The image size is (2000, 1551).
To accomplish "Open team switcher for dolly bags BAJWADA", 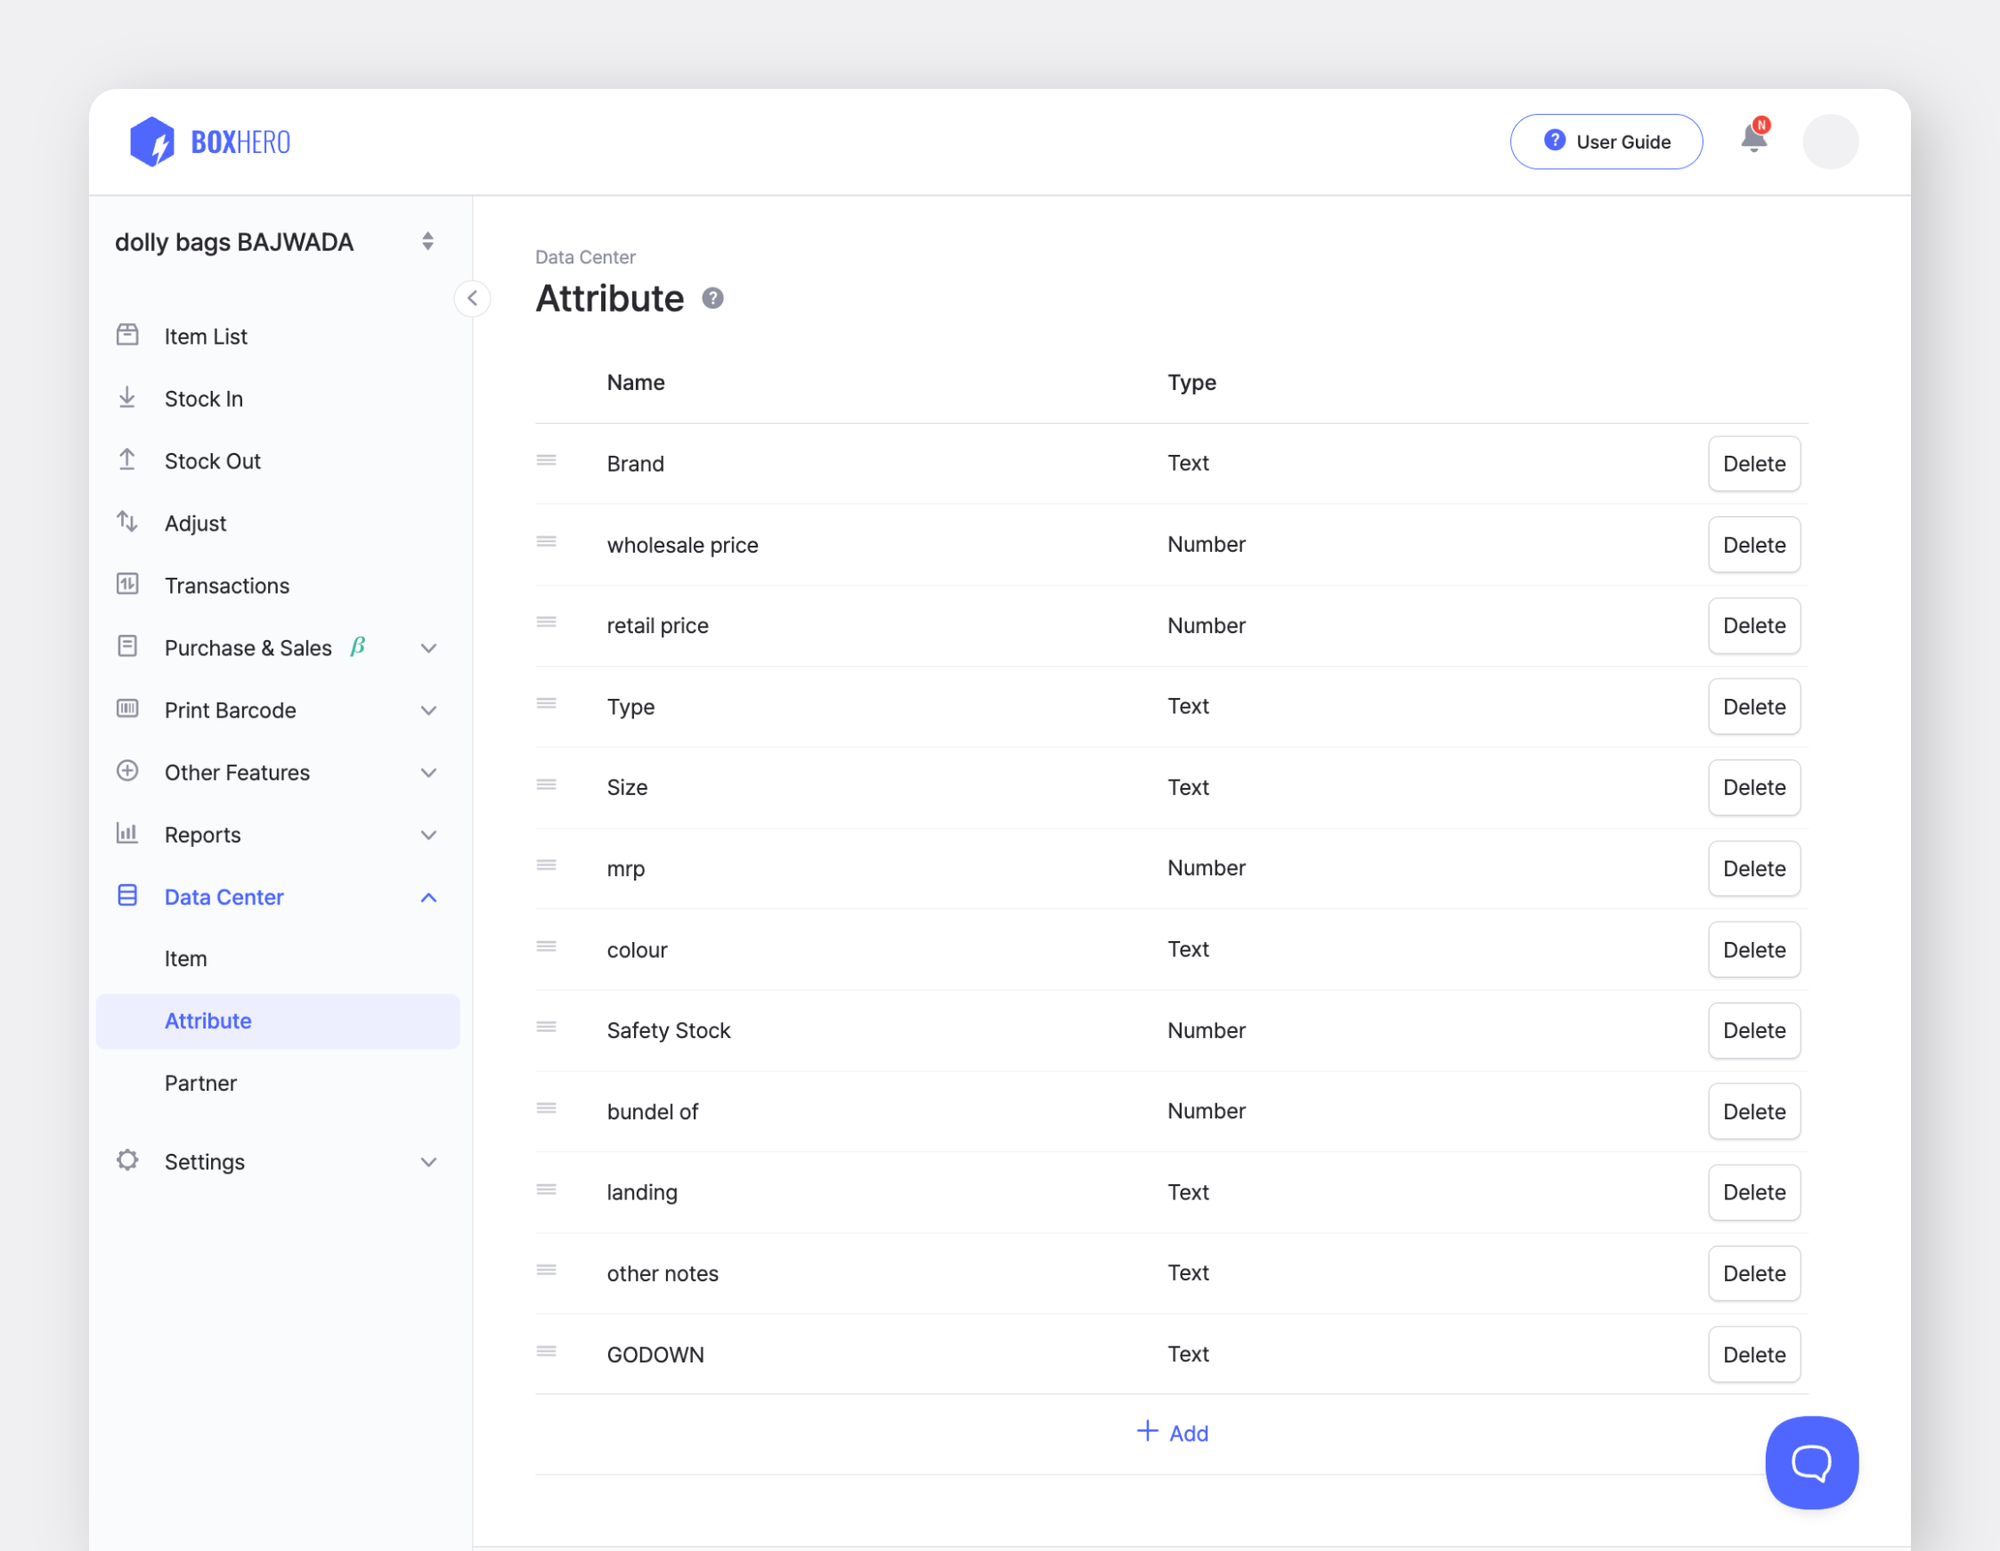I will pos(427,241).
